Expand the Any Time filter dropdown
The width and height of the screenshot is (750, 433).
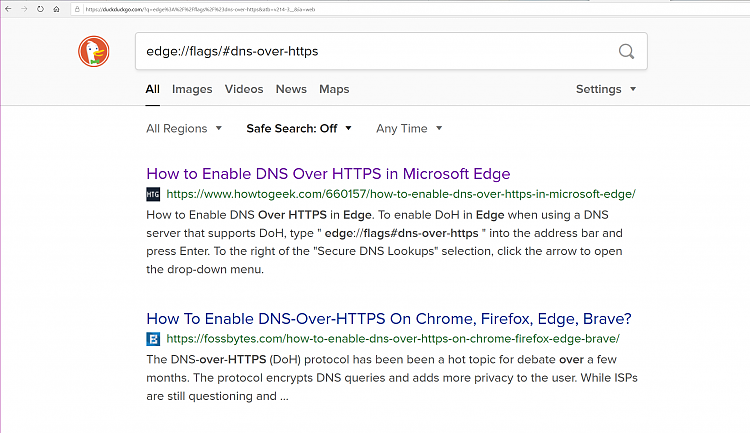409,128
